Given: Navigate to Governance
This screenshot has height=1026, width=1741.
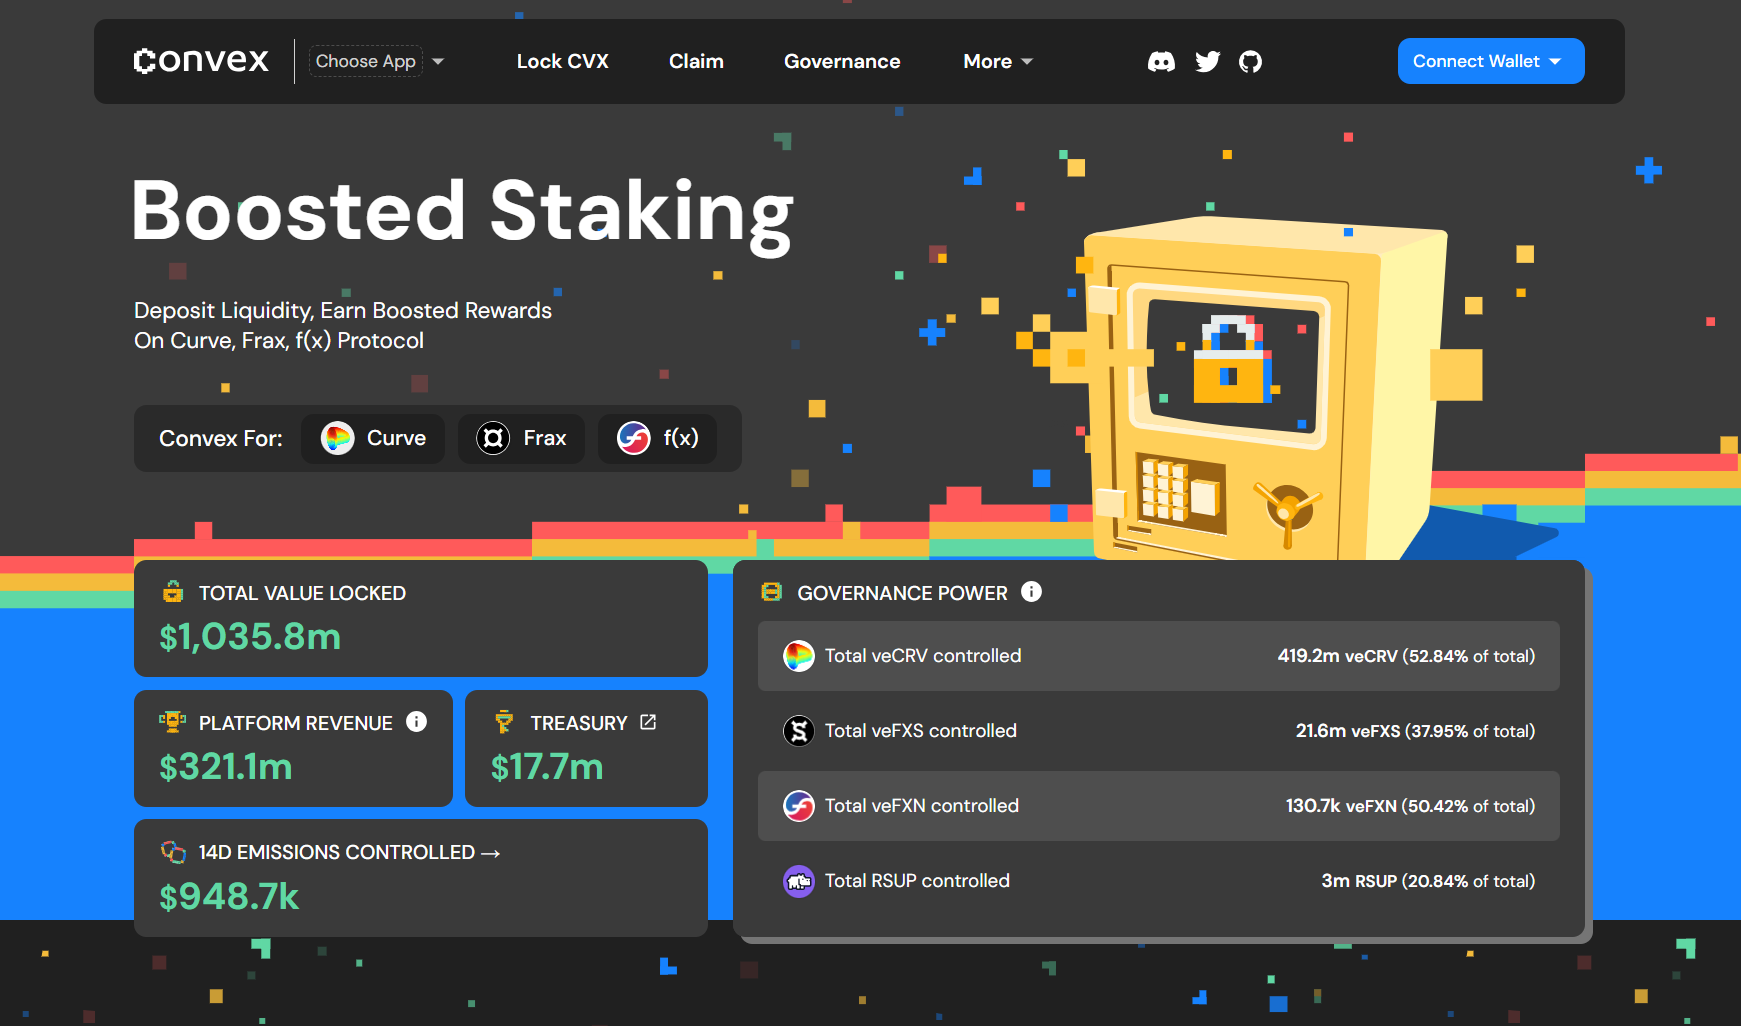Looking at the screenshot, I should coord(842,62).
